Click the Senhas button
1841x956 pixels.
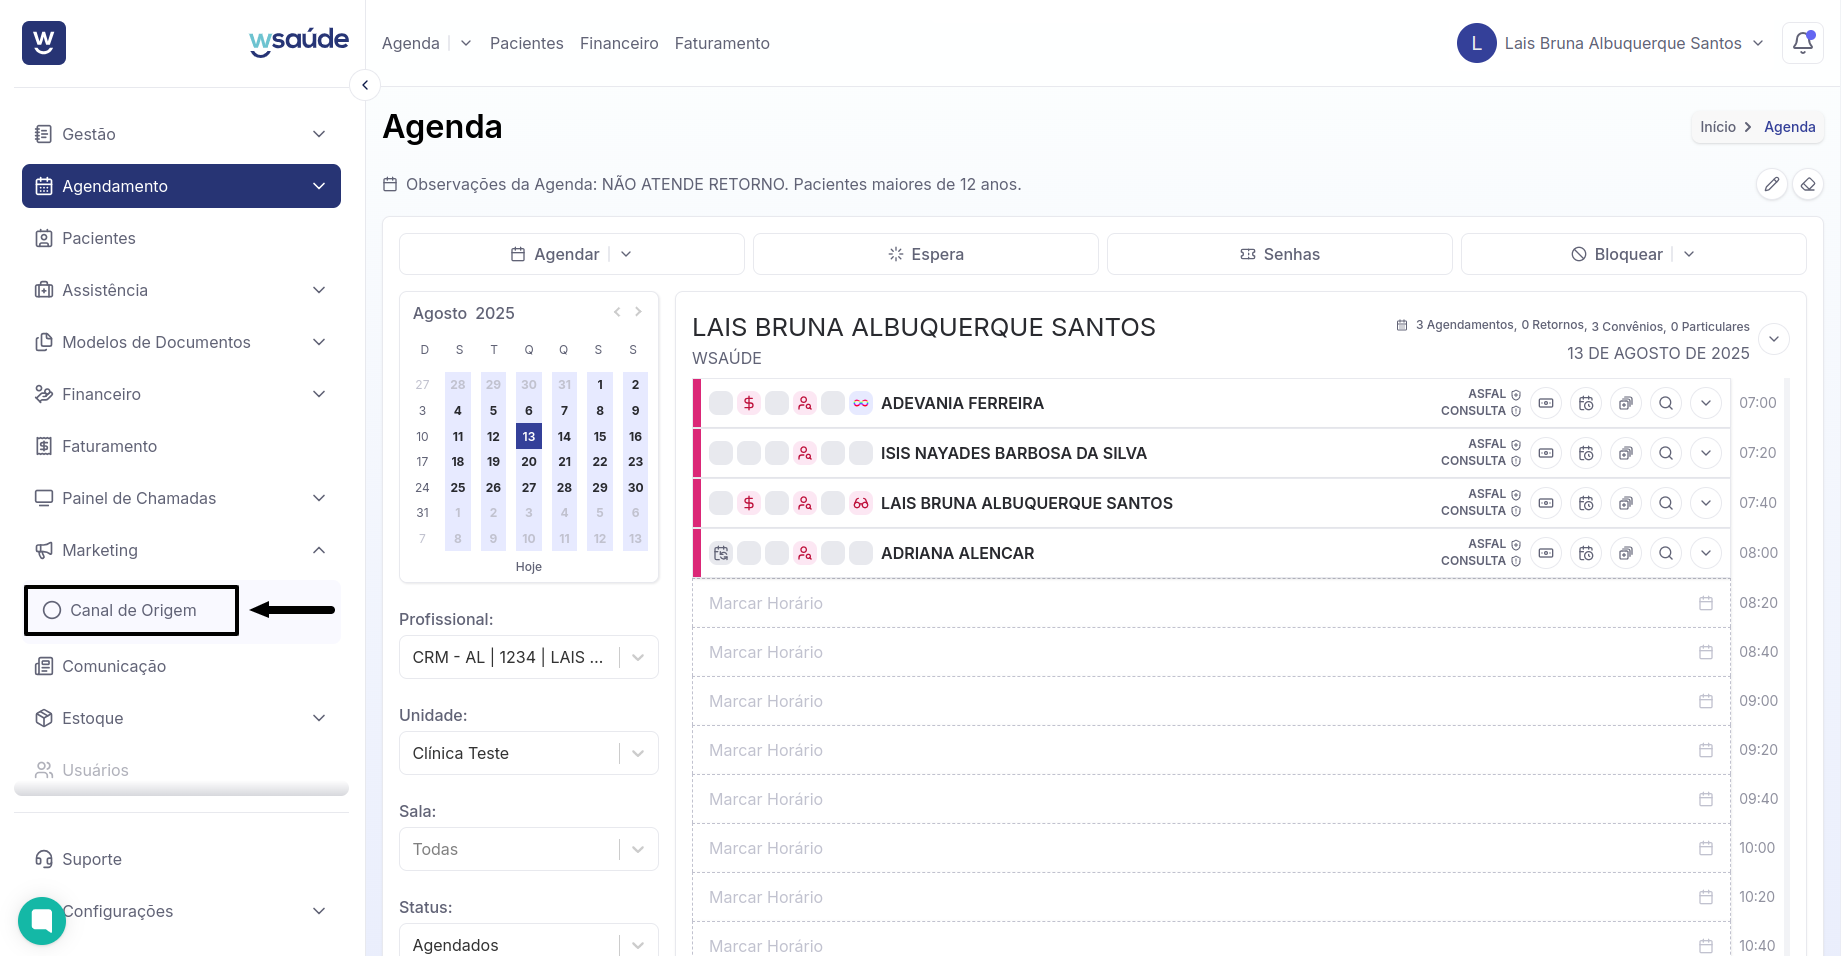point(1280,254)
